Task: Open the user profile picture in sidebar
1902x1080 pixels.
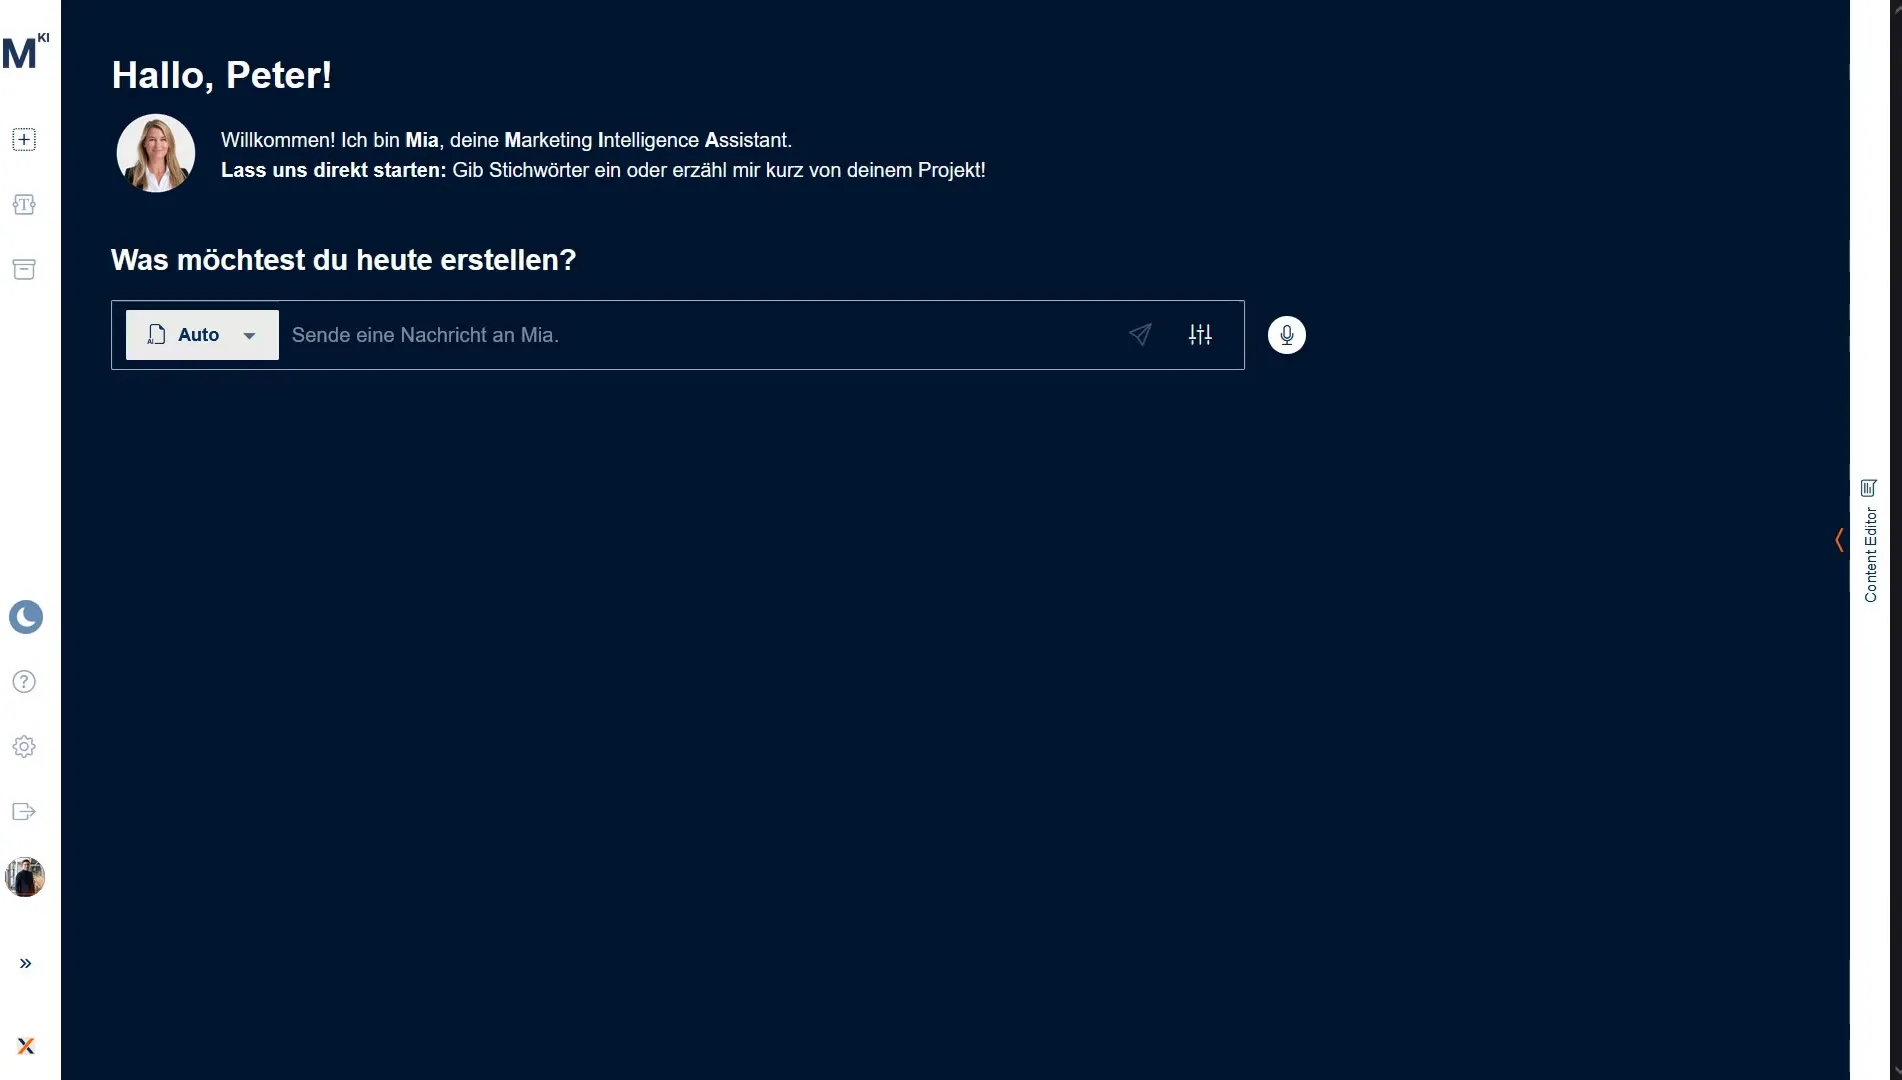Action: point(25,877)
